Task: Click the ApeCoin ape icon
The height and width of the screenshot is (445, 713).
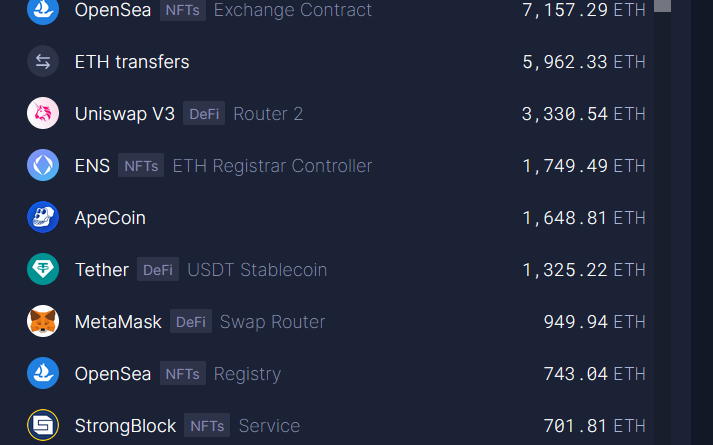Action: [43, 218]
